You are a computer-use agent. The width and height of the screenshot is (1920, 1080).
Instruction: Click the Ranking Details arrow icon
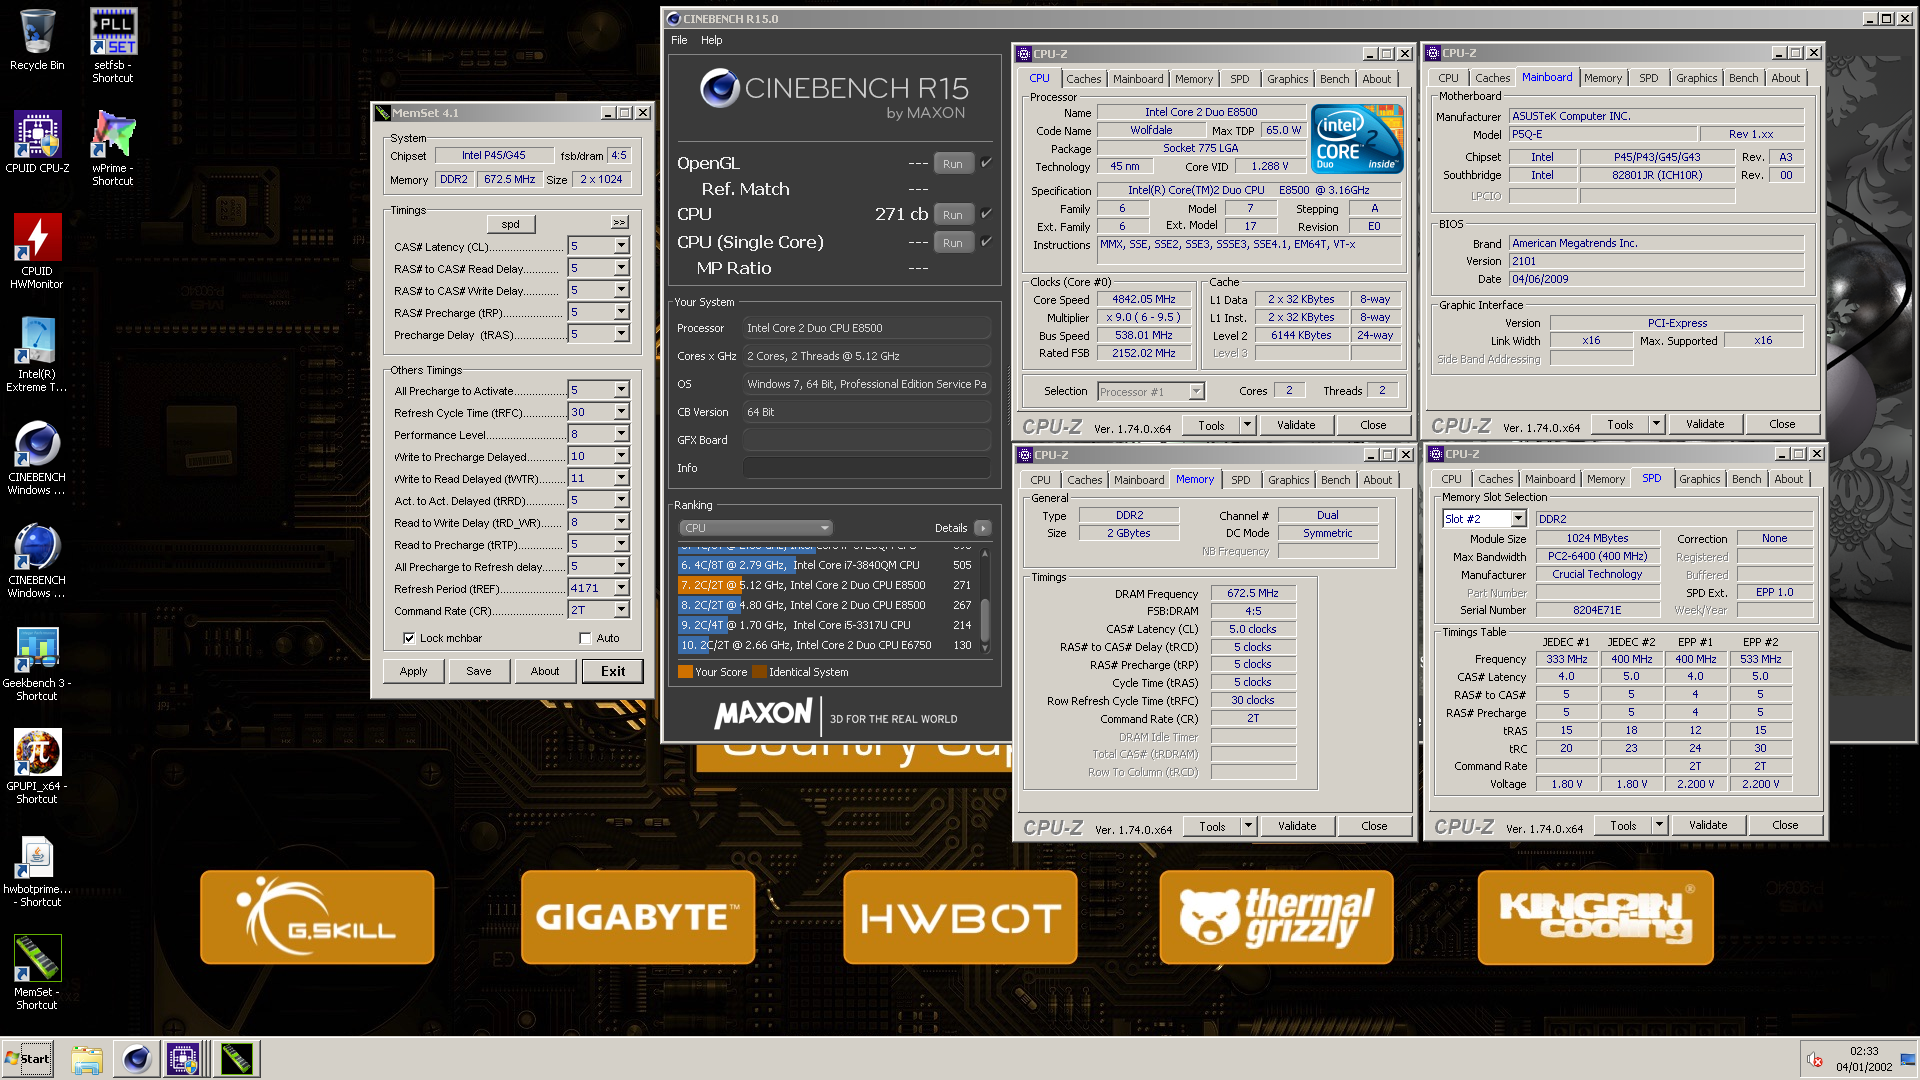point(982,528)
